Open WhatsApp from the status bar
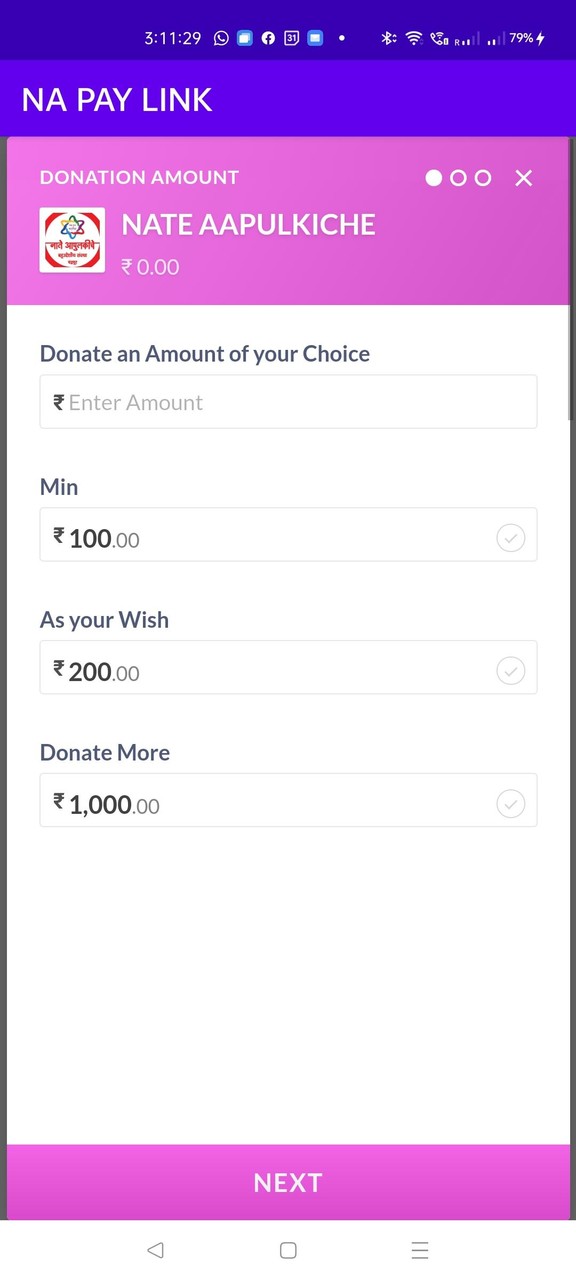576x1280 pixels. [220, 37]
